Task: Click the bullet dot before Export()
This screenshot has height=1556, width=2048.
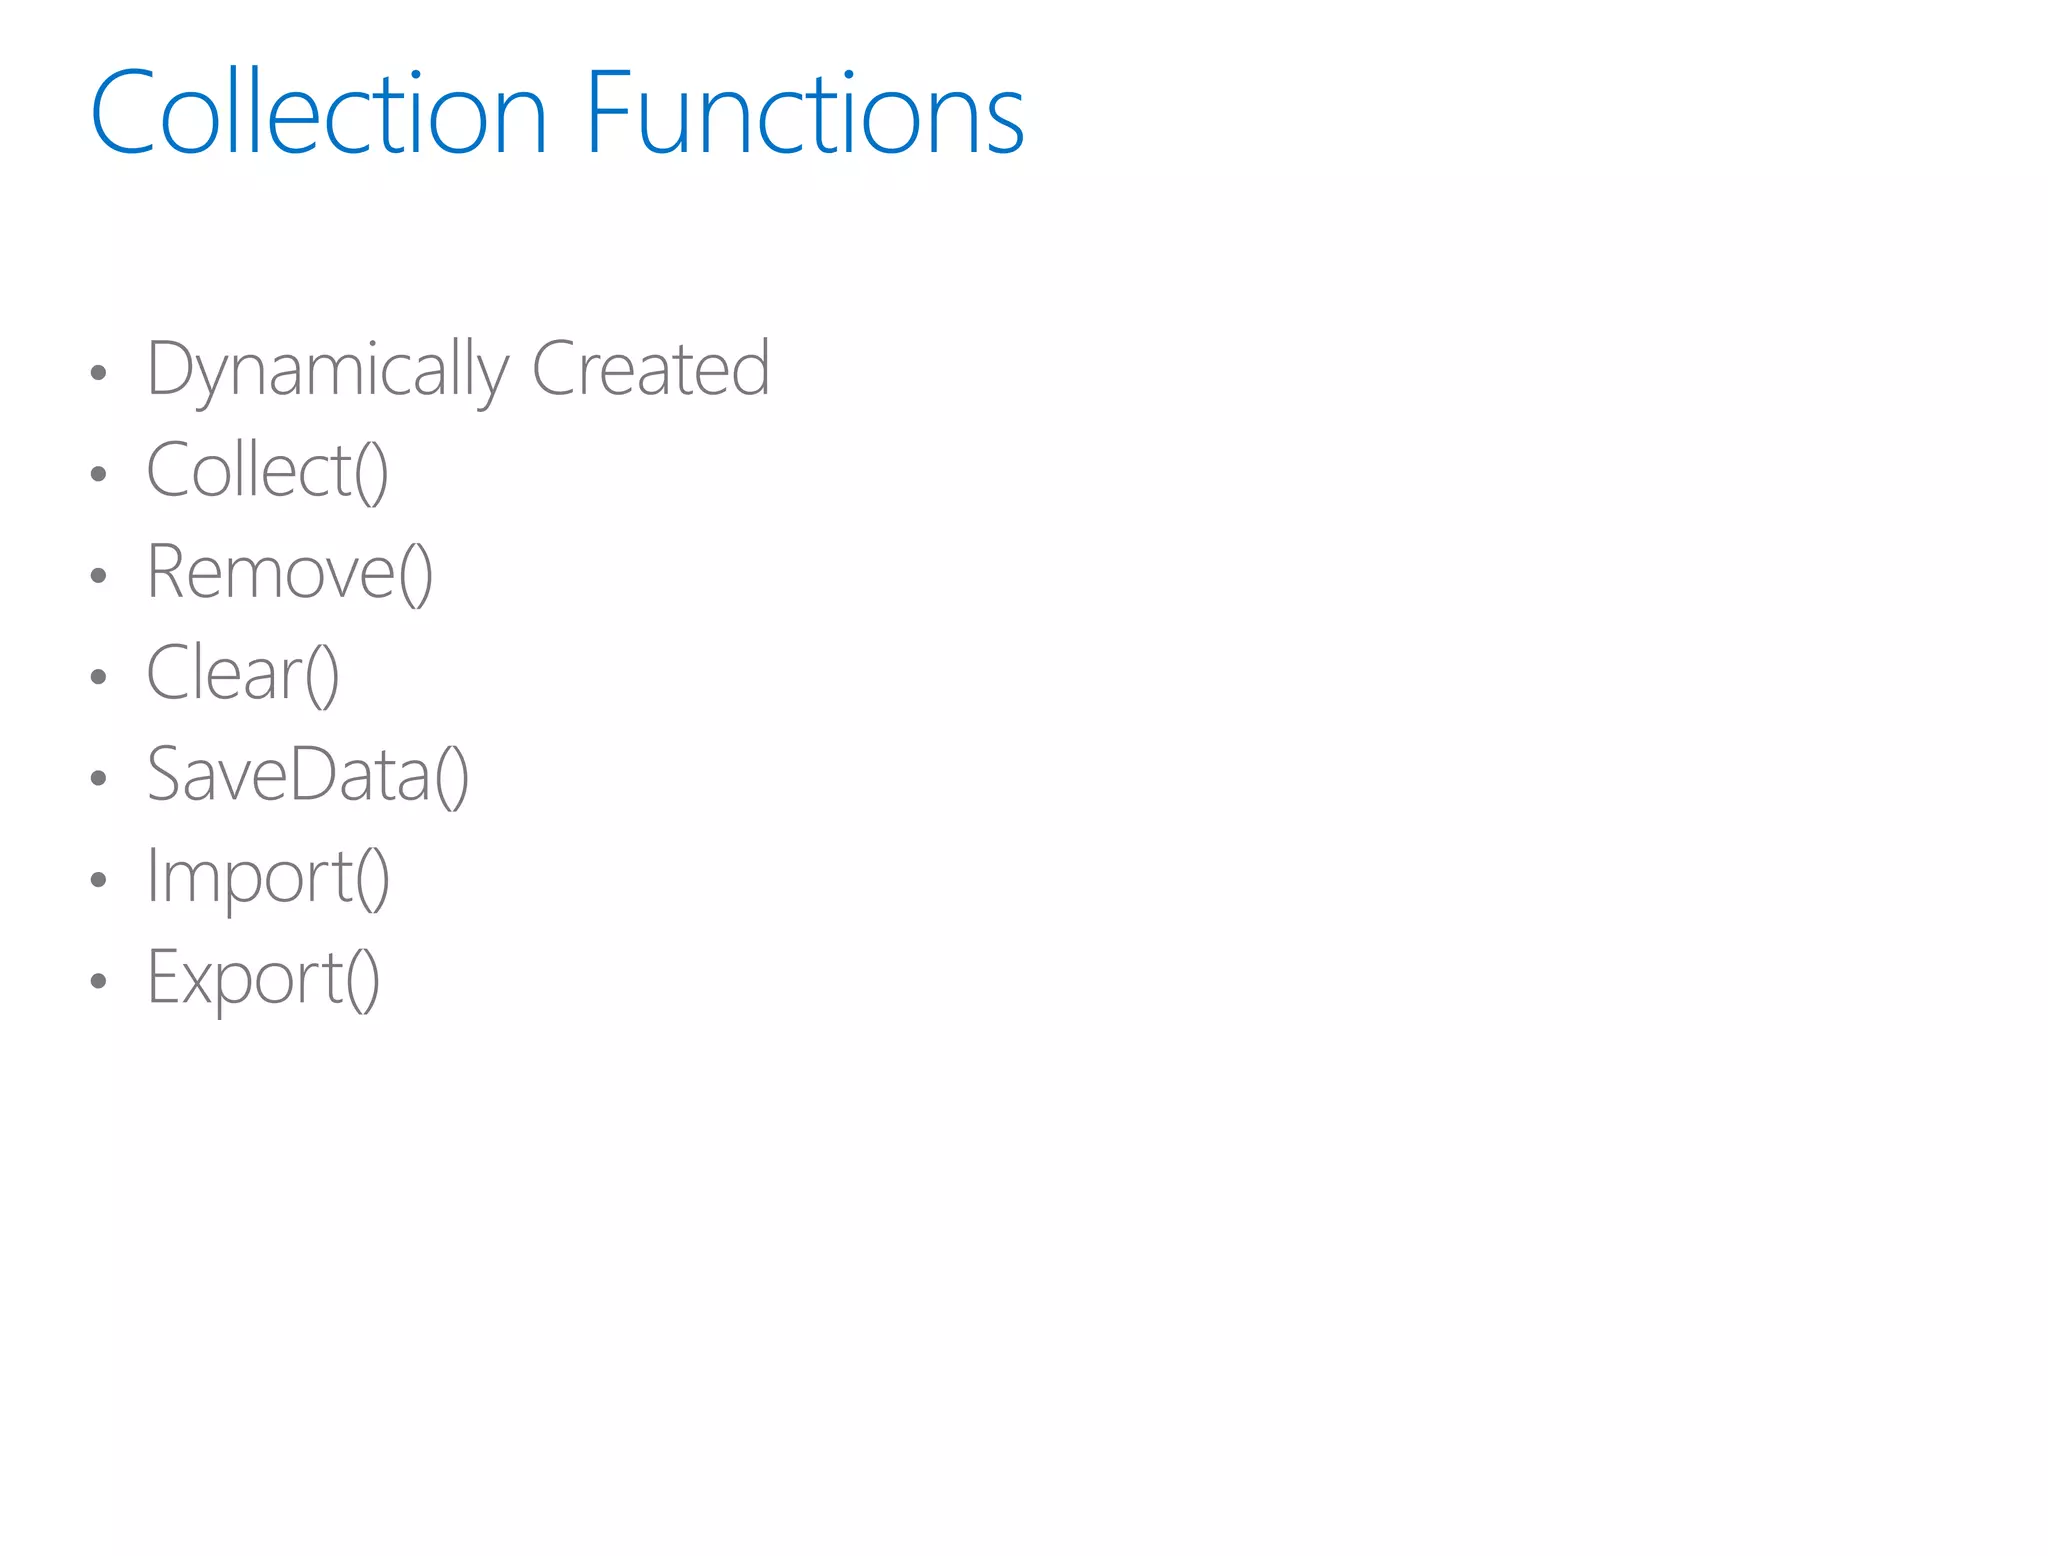Action: pyautogui.click(x=98, y=981)
